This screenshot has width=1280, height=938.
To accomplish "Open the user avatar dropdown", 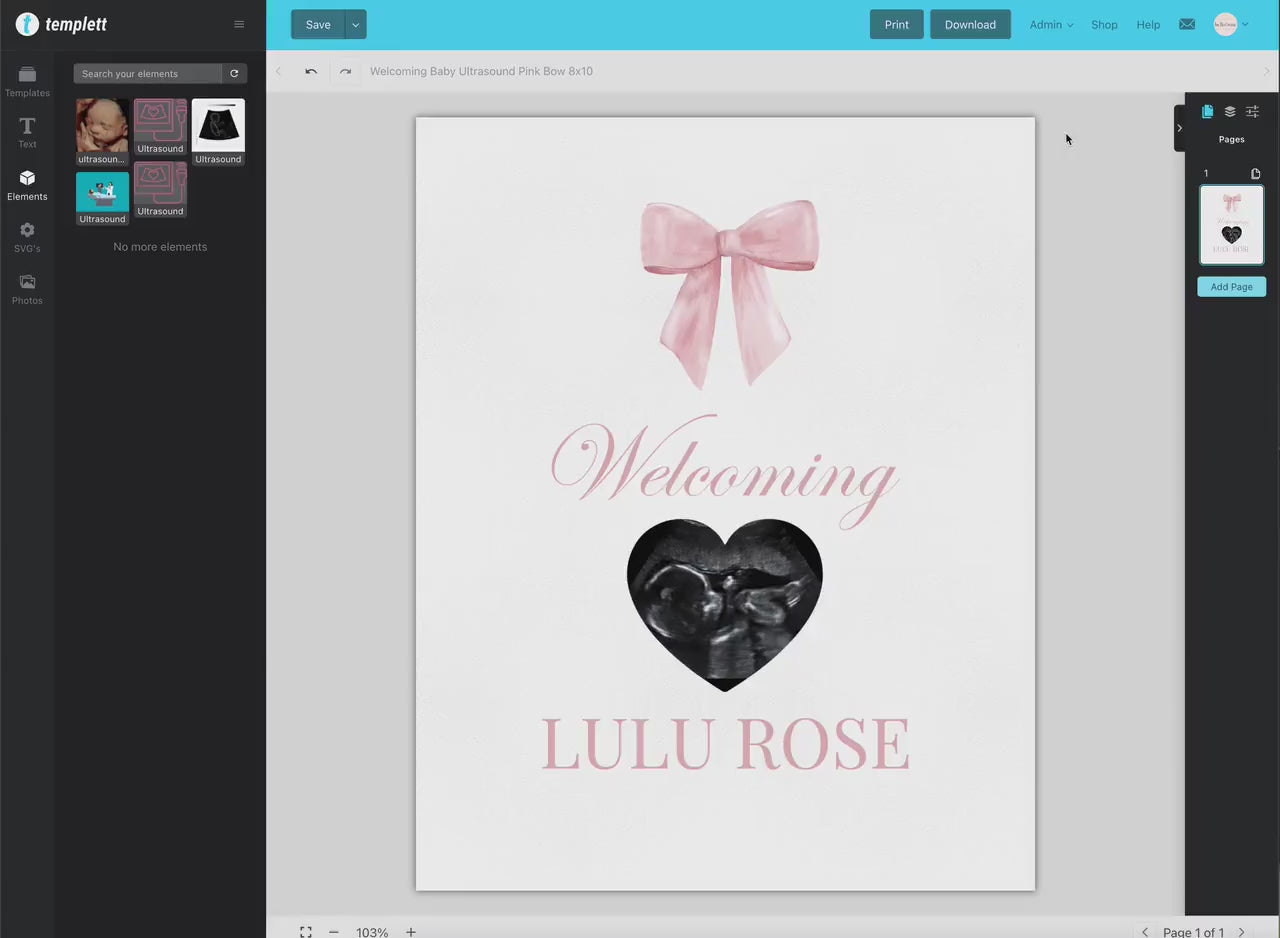I will click(x=1231, y=25).
